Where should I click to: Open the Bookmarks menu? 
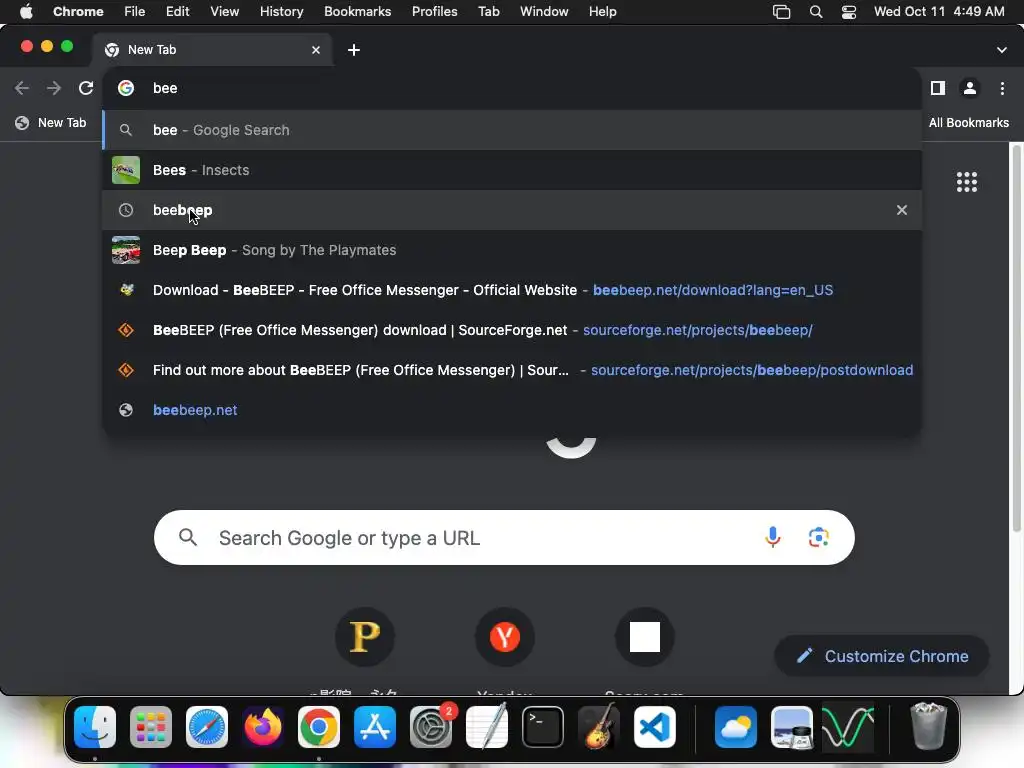click(357, 12)
